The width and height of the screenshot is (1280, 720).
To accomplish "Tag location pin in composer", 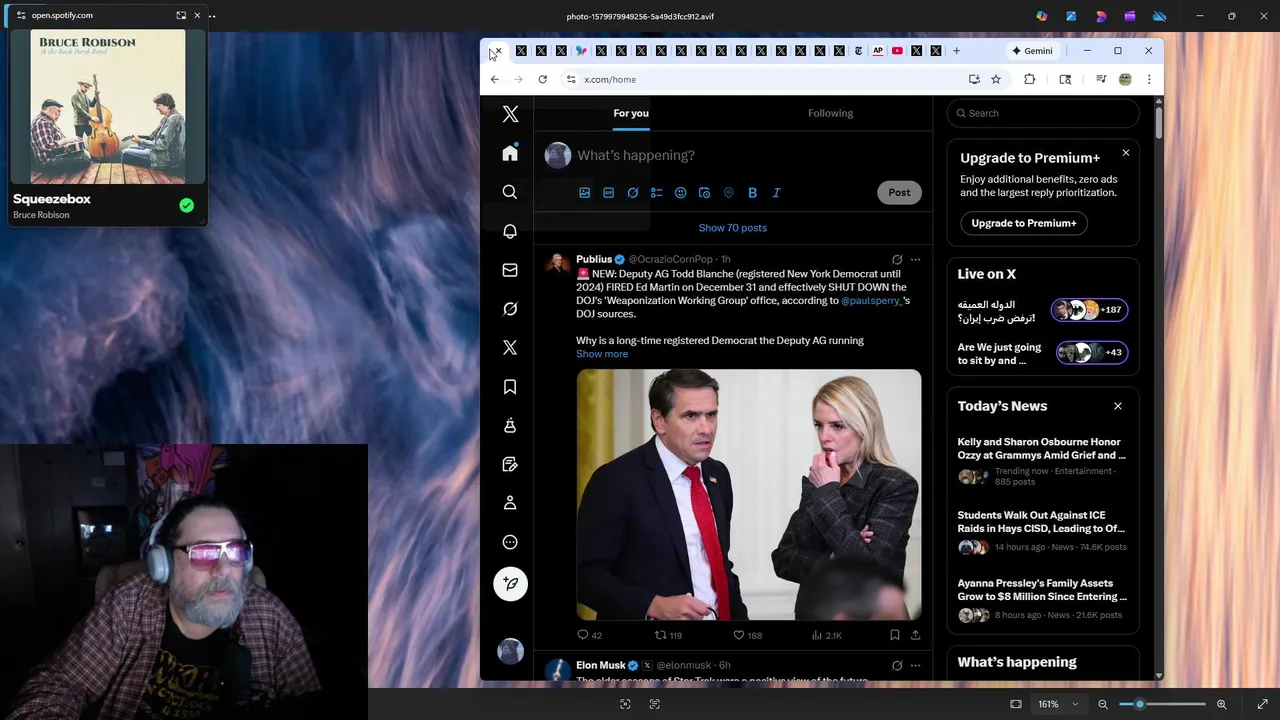I will [x=729, y=193].
